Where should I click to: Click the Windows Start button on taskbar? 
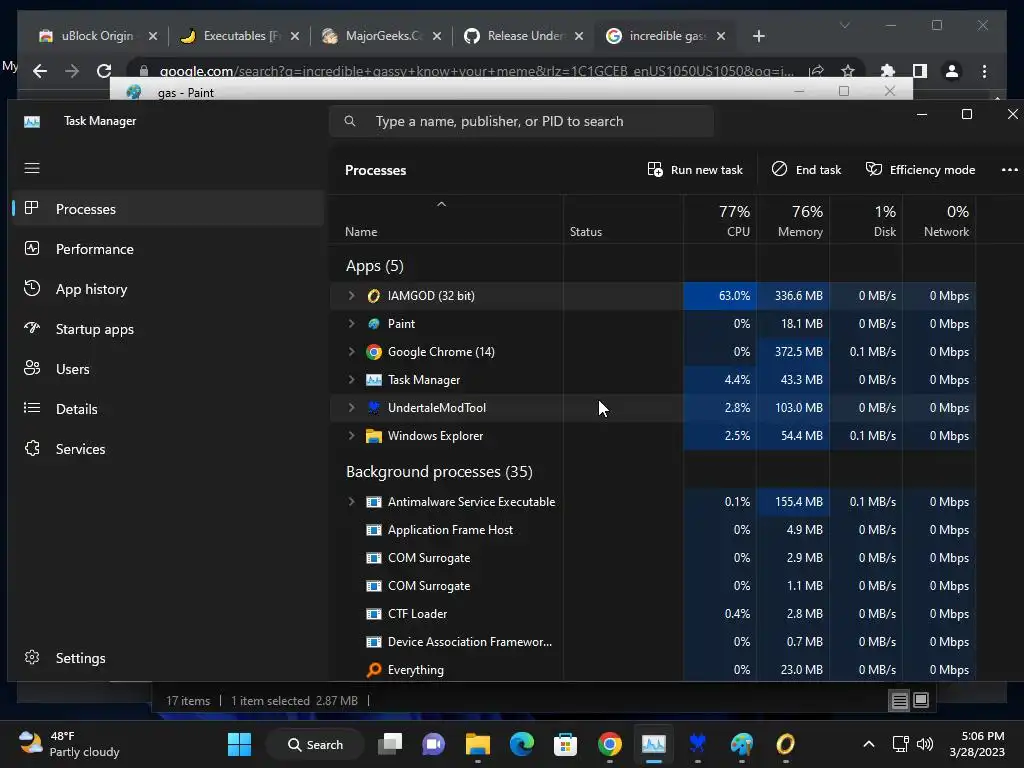[x=239, y=744]
